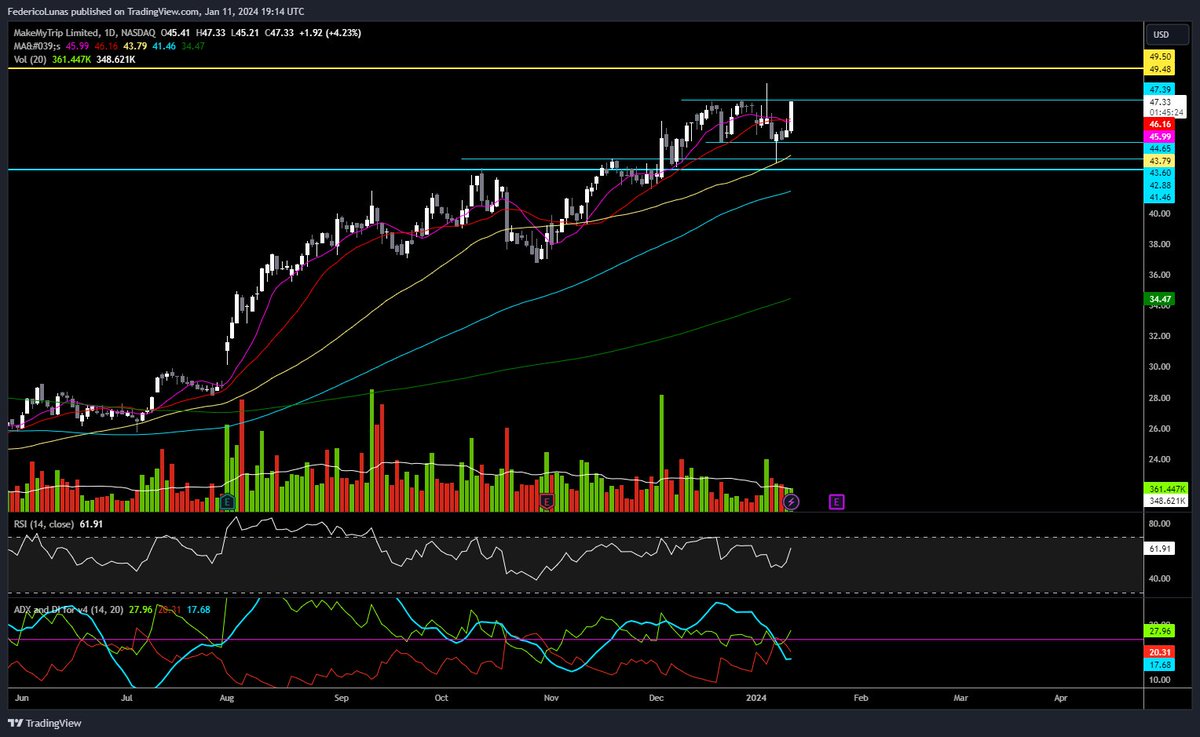Click the yellow 43.79 moving average label
This screenshot has width=1200, height=737.
[x=1160, y=161]
